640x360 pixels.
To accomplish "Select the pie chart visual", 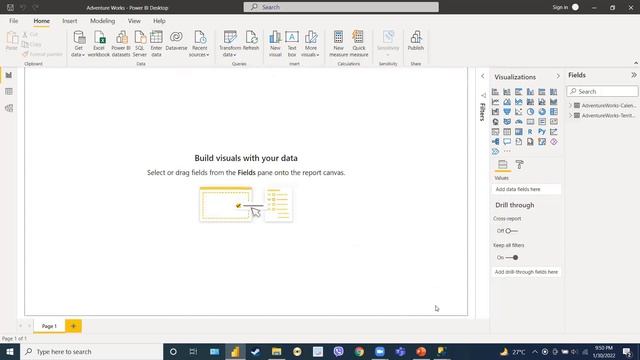I will point(530,111).
